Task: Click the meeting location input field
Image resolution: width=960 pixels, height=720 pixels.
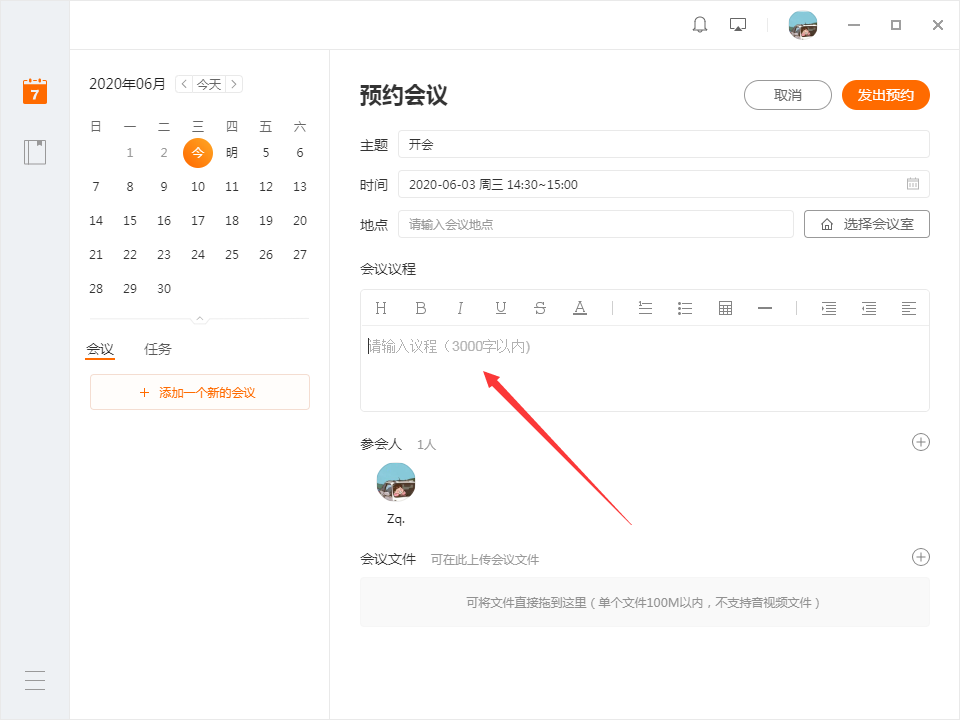Action: tap(595, 224)
